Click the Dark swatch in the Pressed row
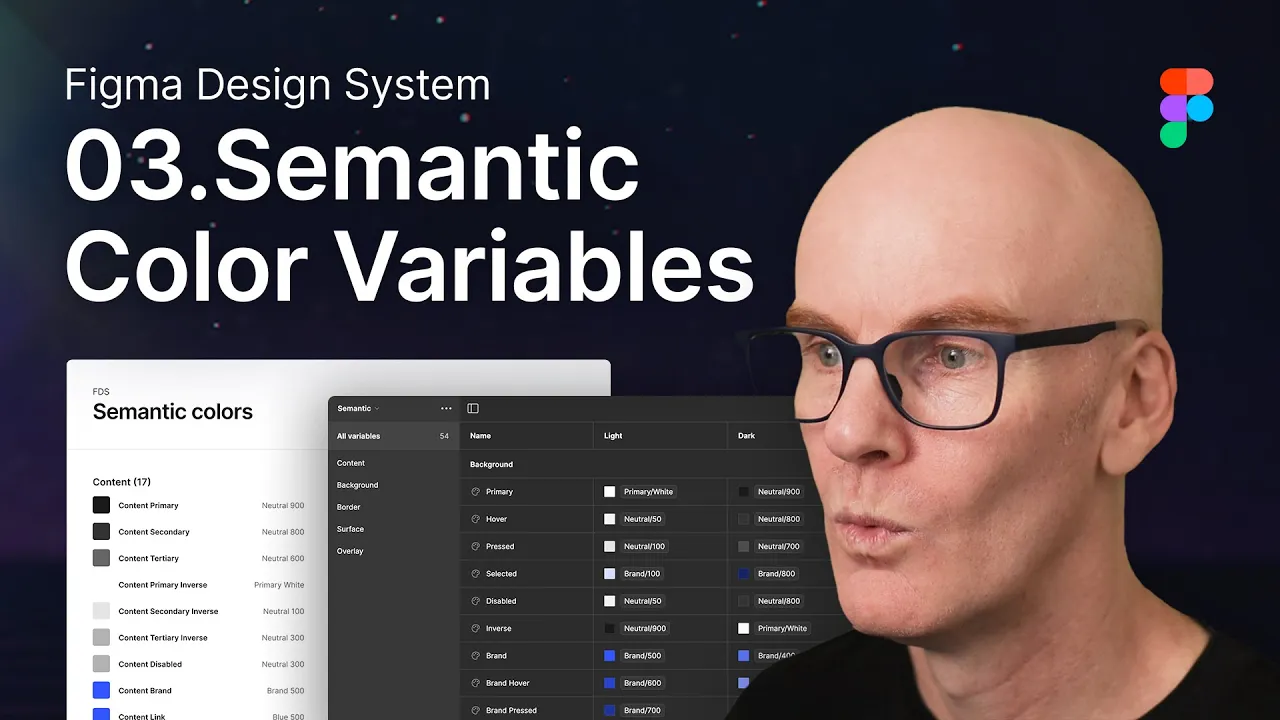Image resolution: width=1280 pixels, height=720 pixels. 744,546
